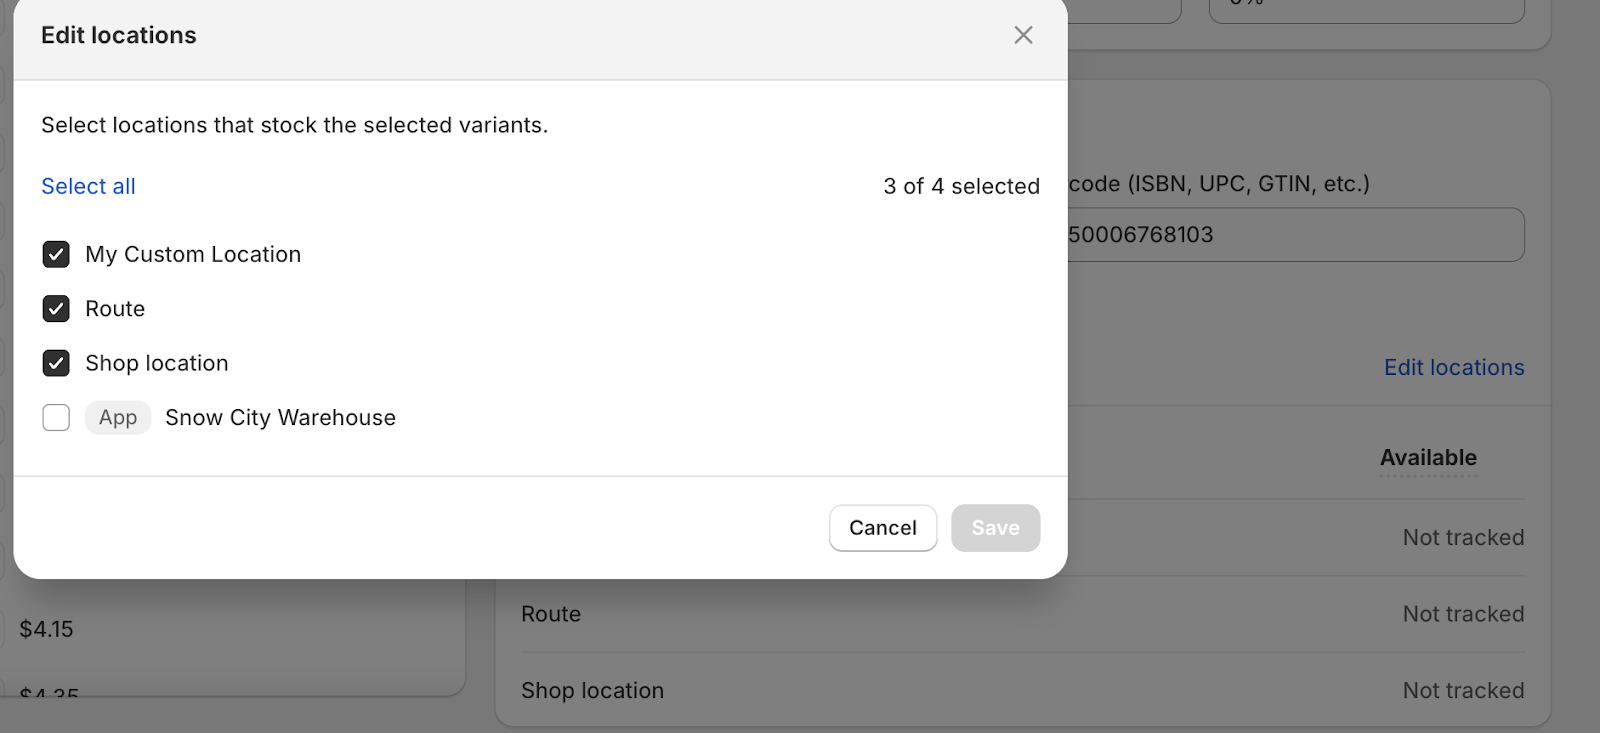
Task: Select Route row in the inventory table
Action: click(x=551, y=614)
